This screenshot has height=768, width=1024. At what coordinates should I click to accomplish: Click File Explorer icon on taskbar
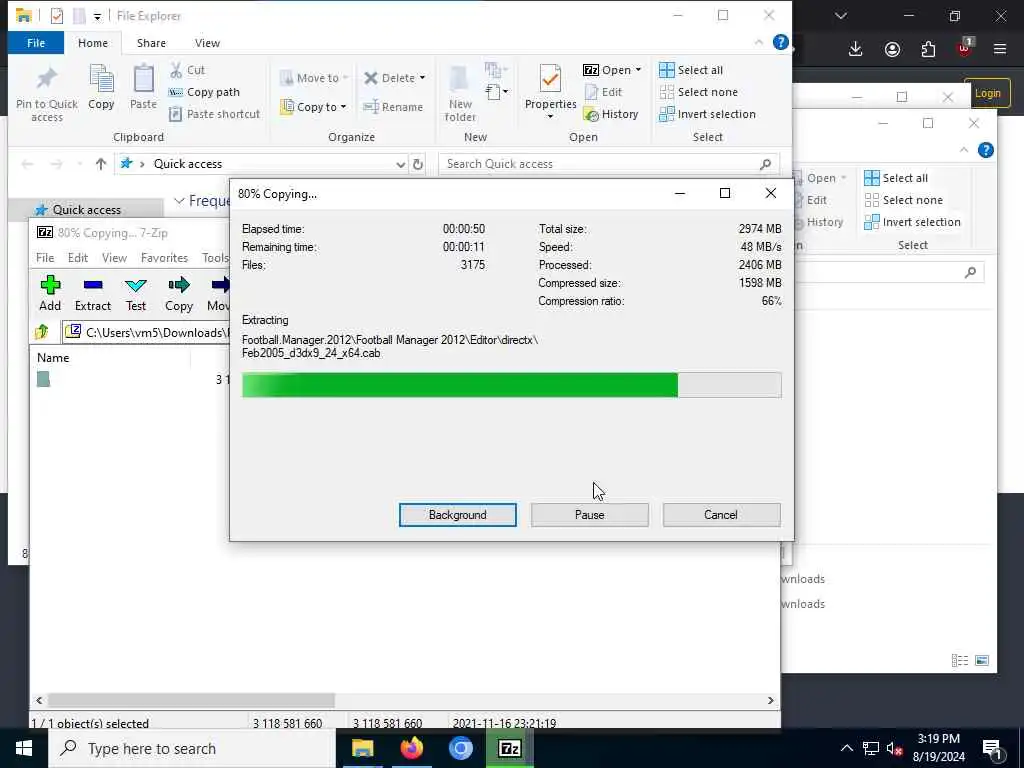click(362, 748)
